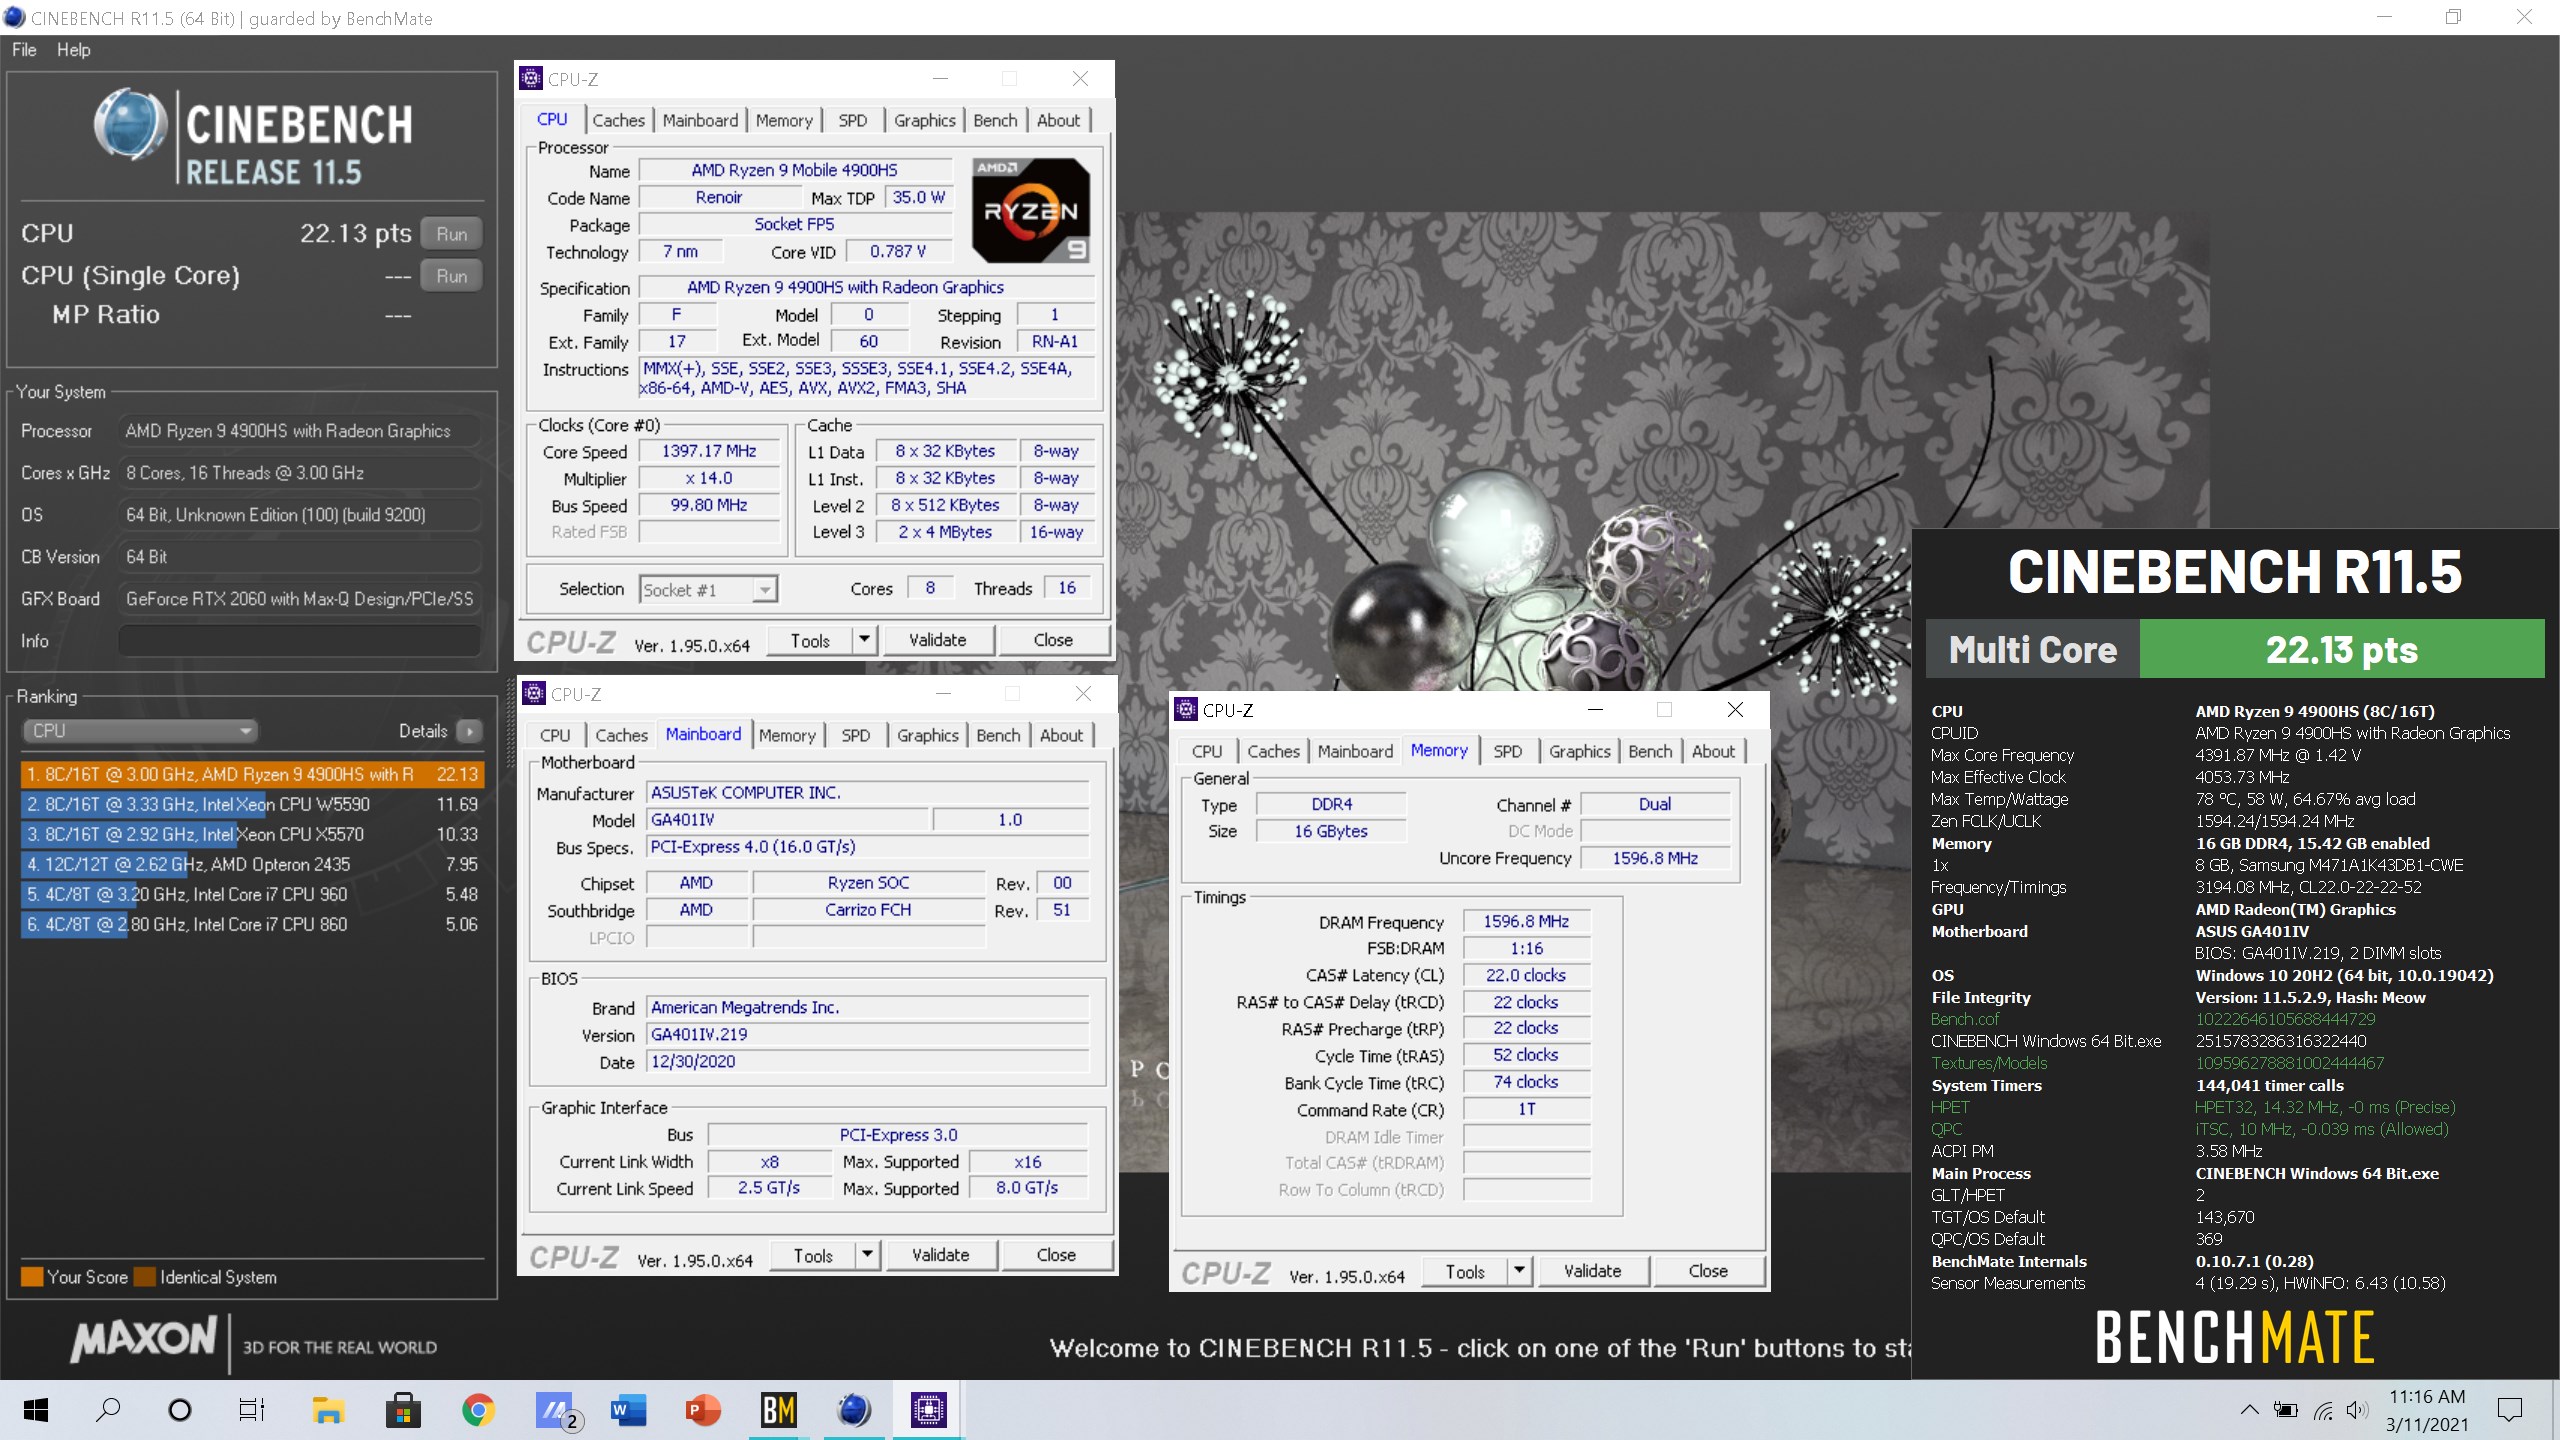2560x1440 pixels.
Task: Open Windows Start menu
Action: point(36,1410)
